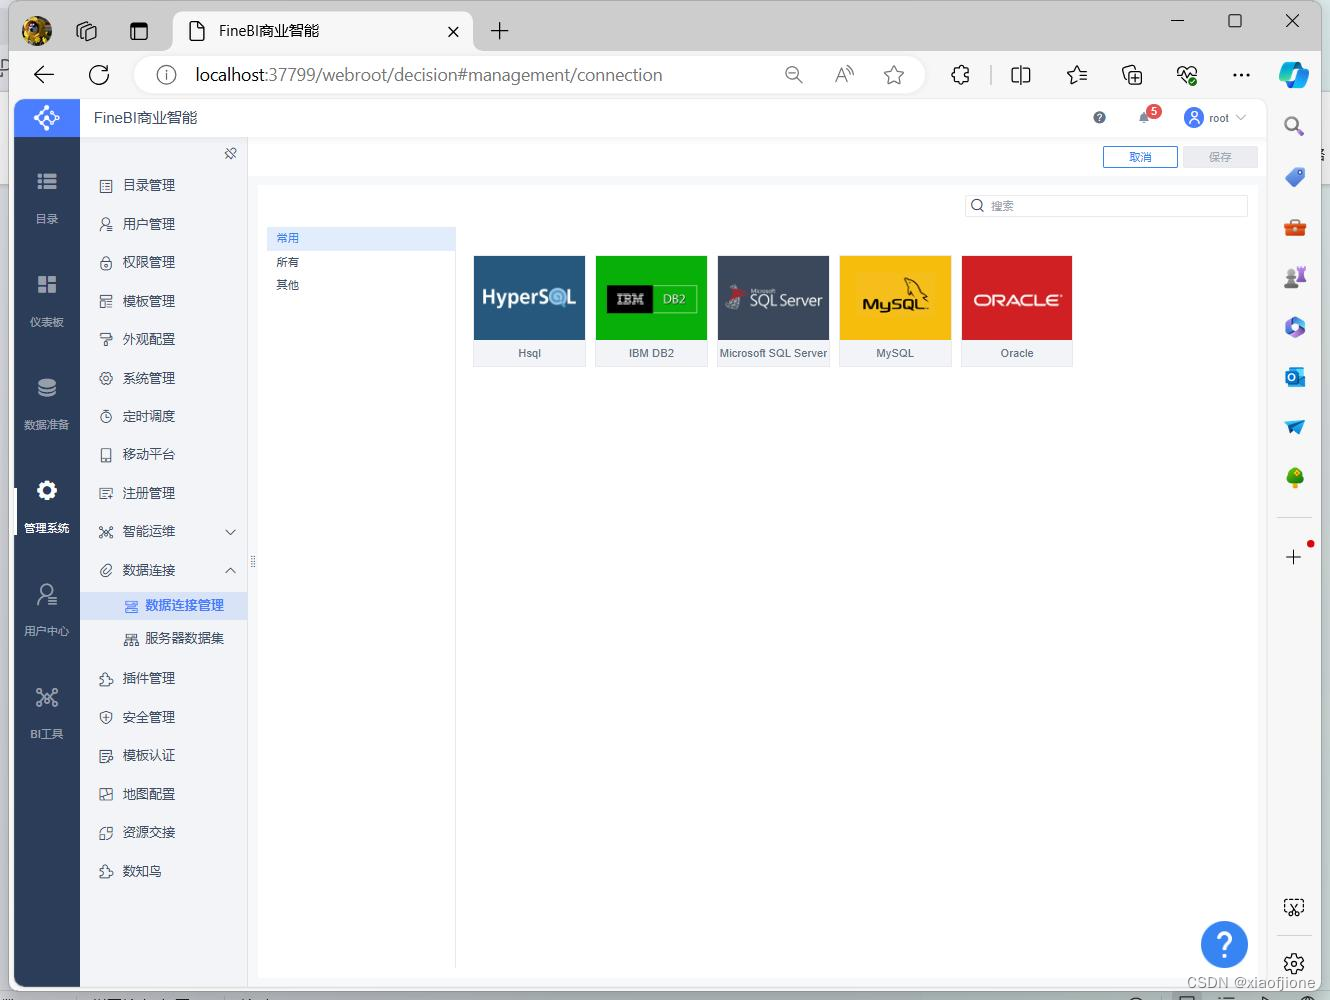Open the root user account menu
1330x1000 pixels.
point(1215,118)
